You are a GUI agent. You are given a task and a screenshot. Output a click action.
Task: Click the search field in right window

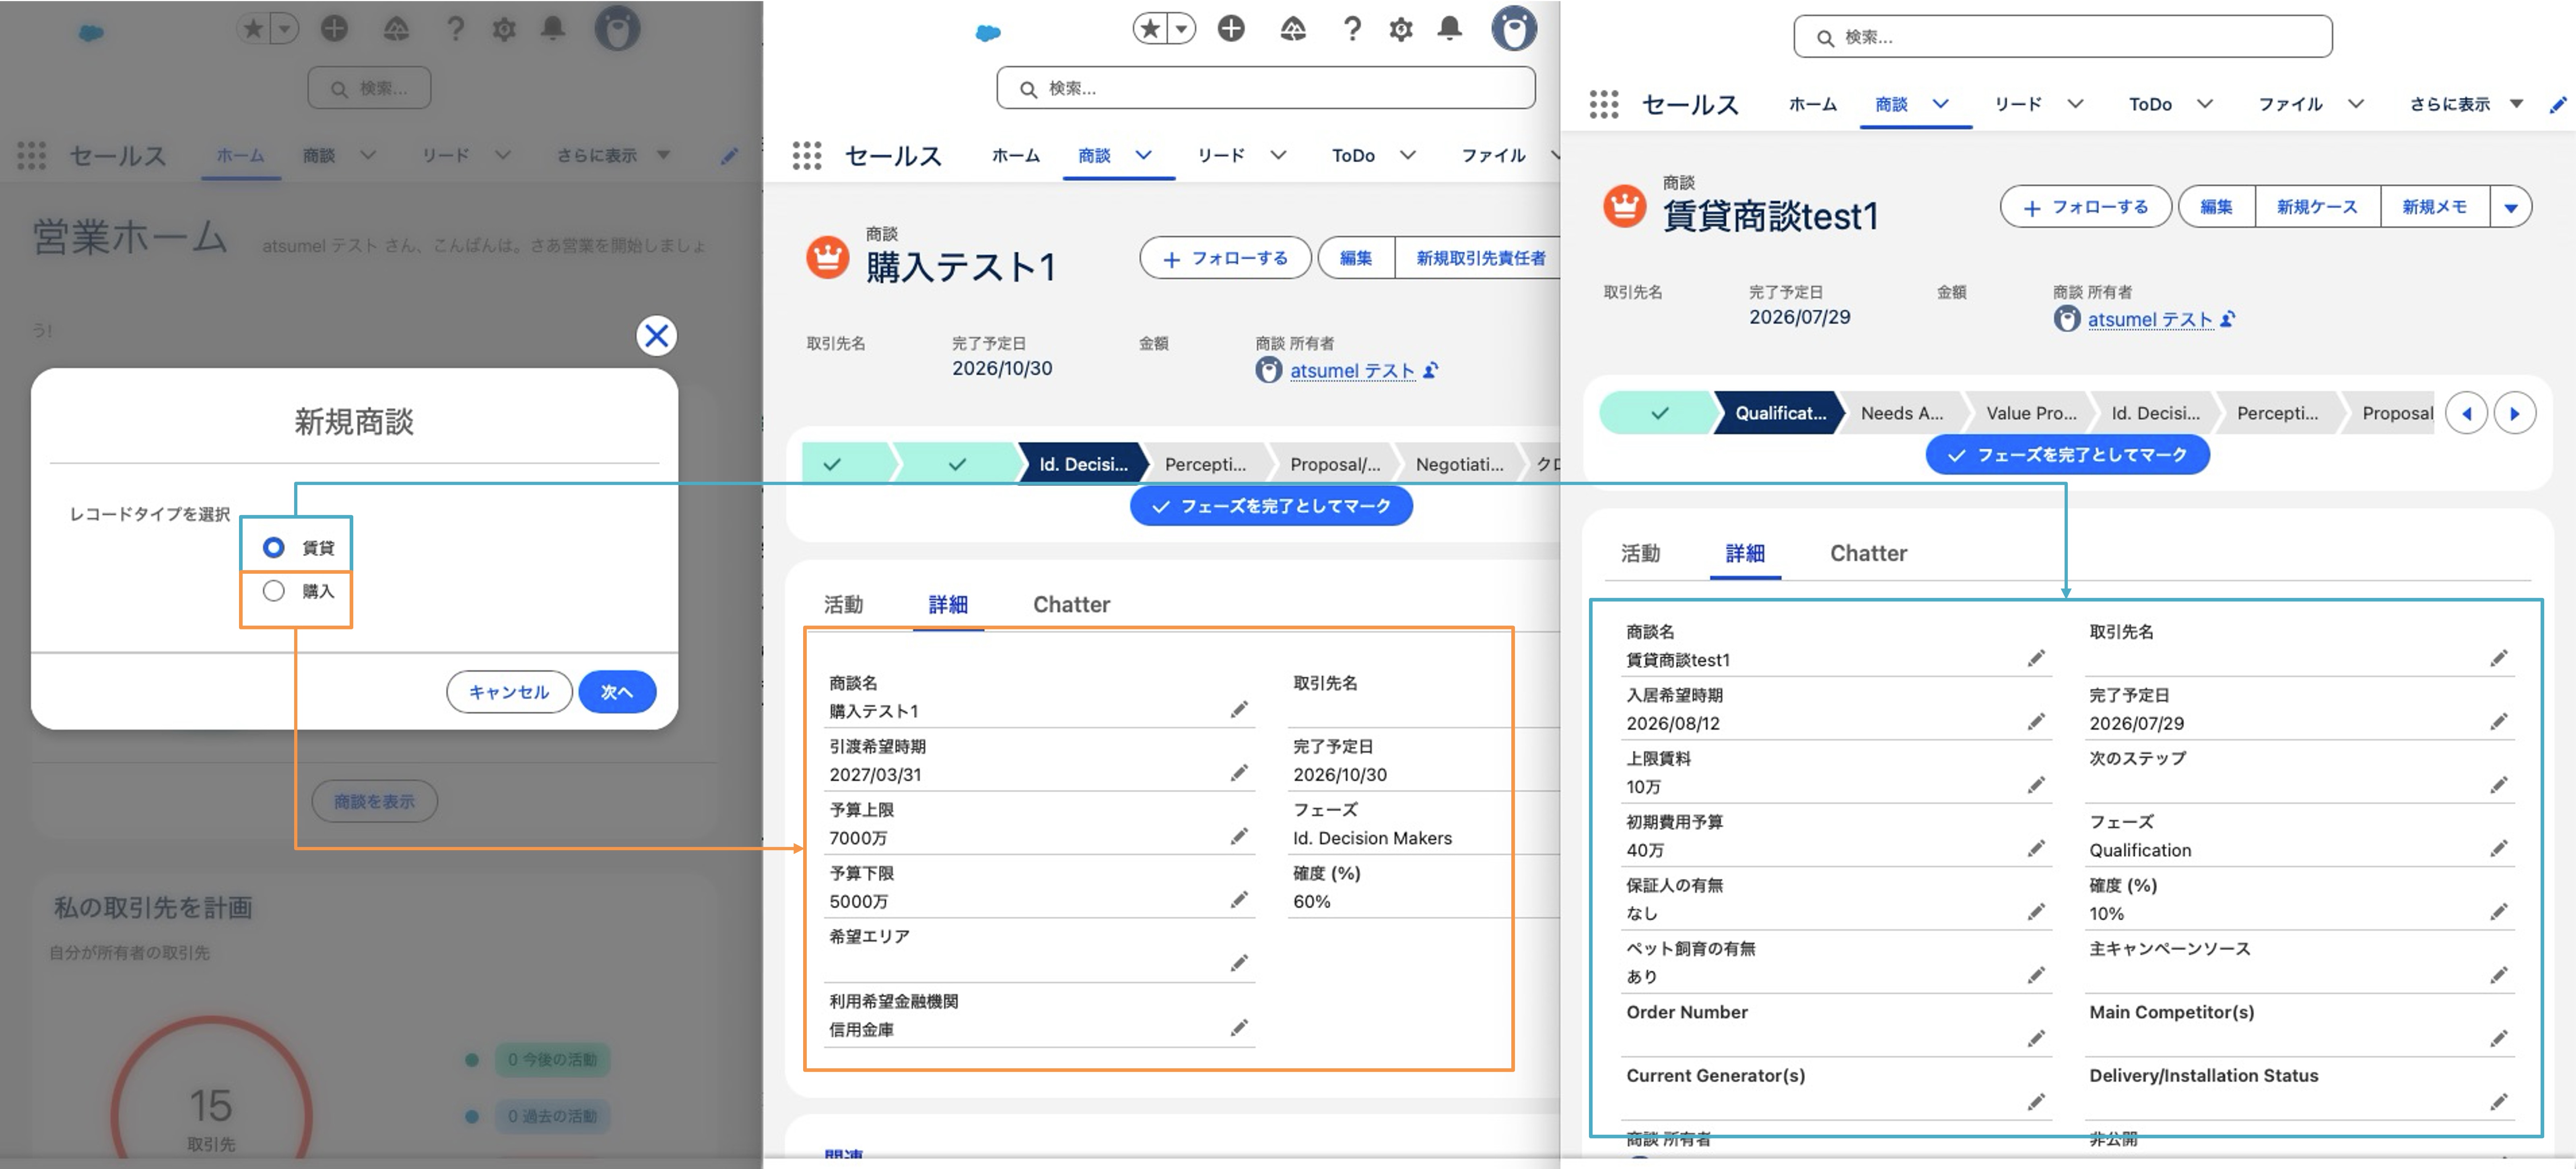2063,37
